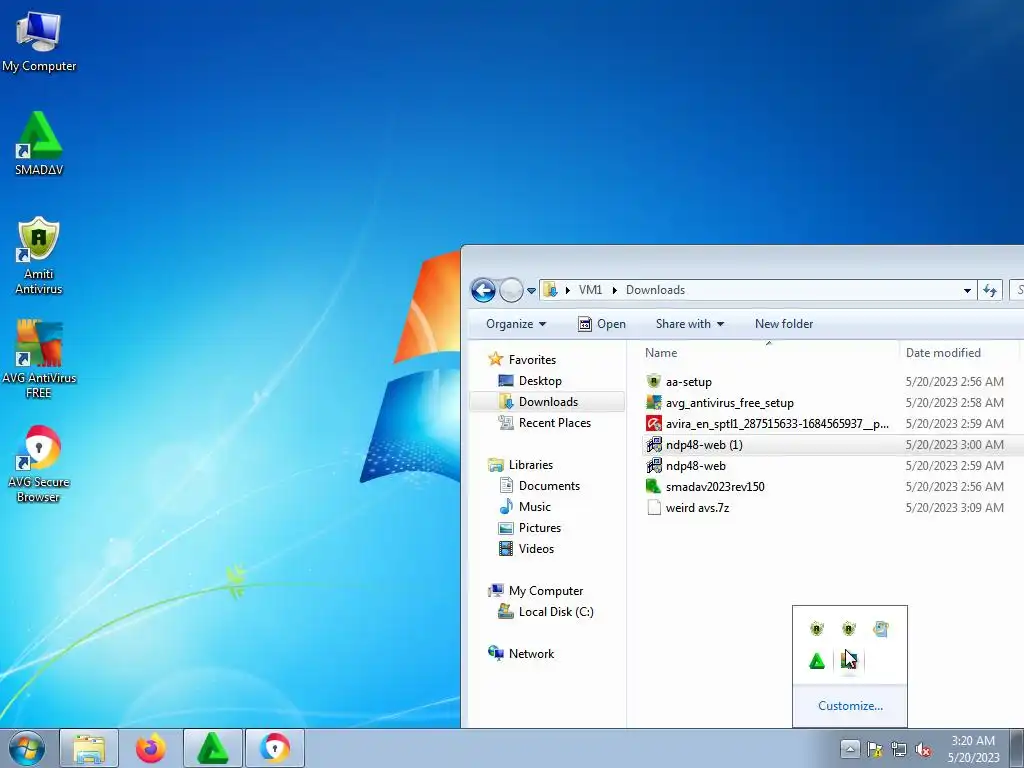The height and width of the screenshot is (768, 1024).
Task: Click the Customize... link in tray popup
Action: point(850,706)
